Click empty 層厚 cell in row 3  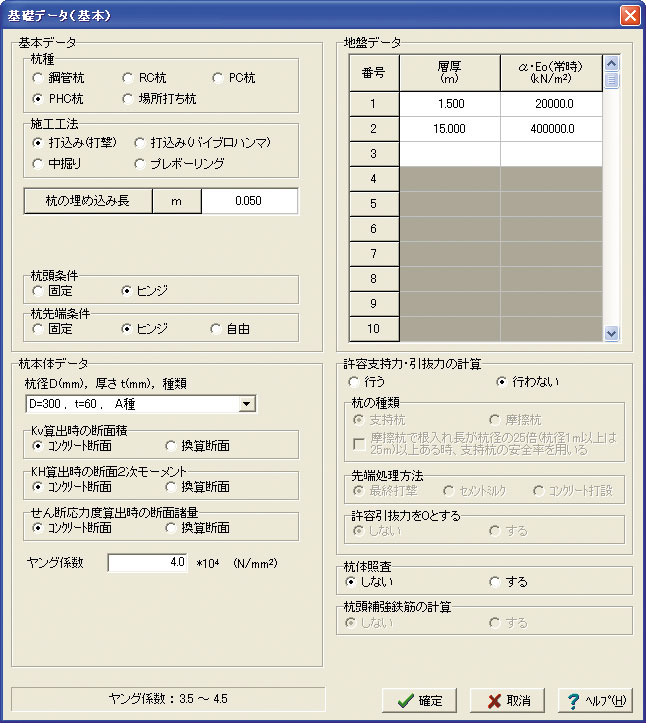point(450,154)
